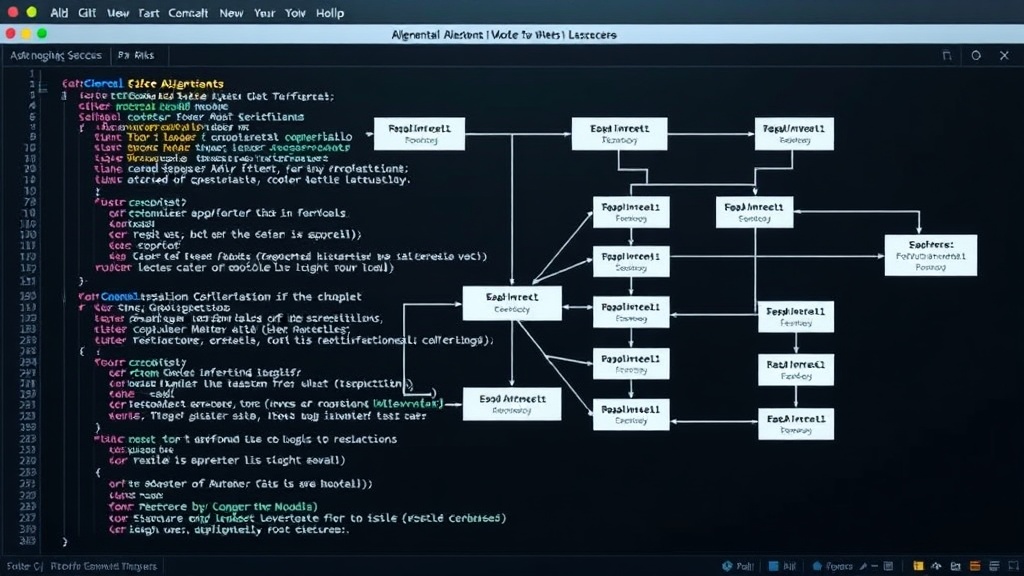The width and height of the screenshot is (1024, 576).
Task: Click the yellow note icon in status bar
Action: click(x=918, y=566)
